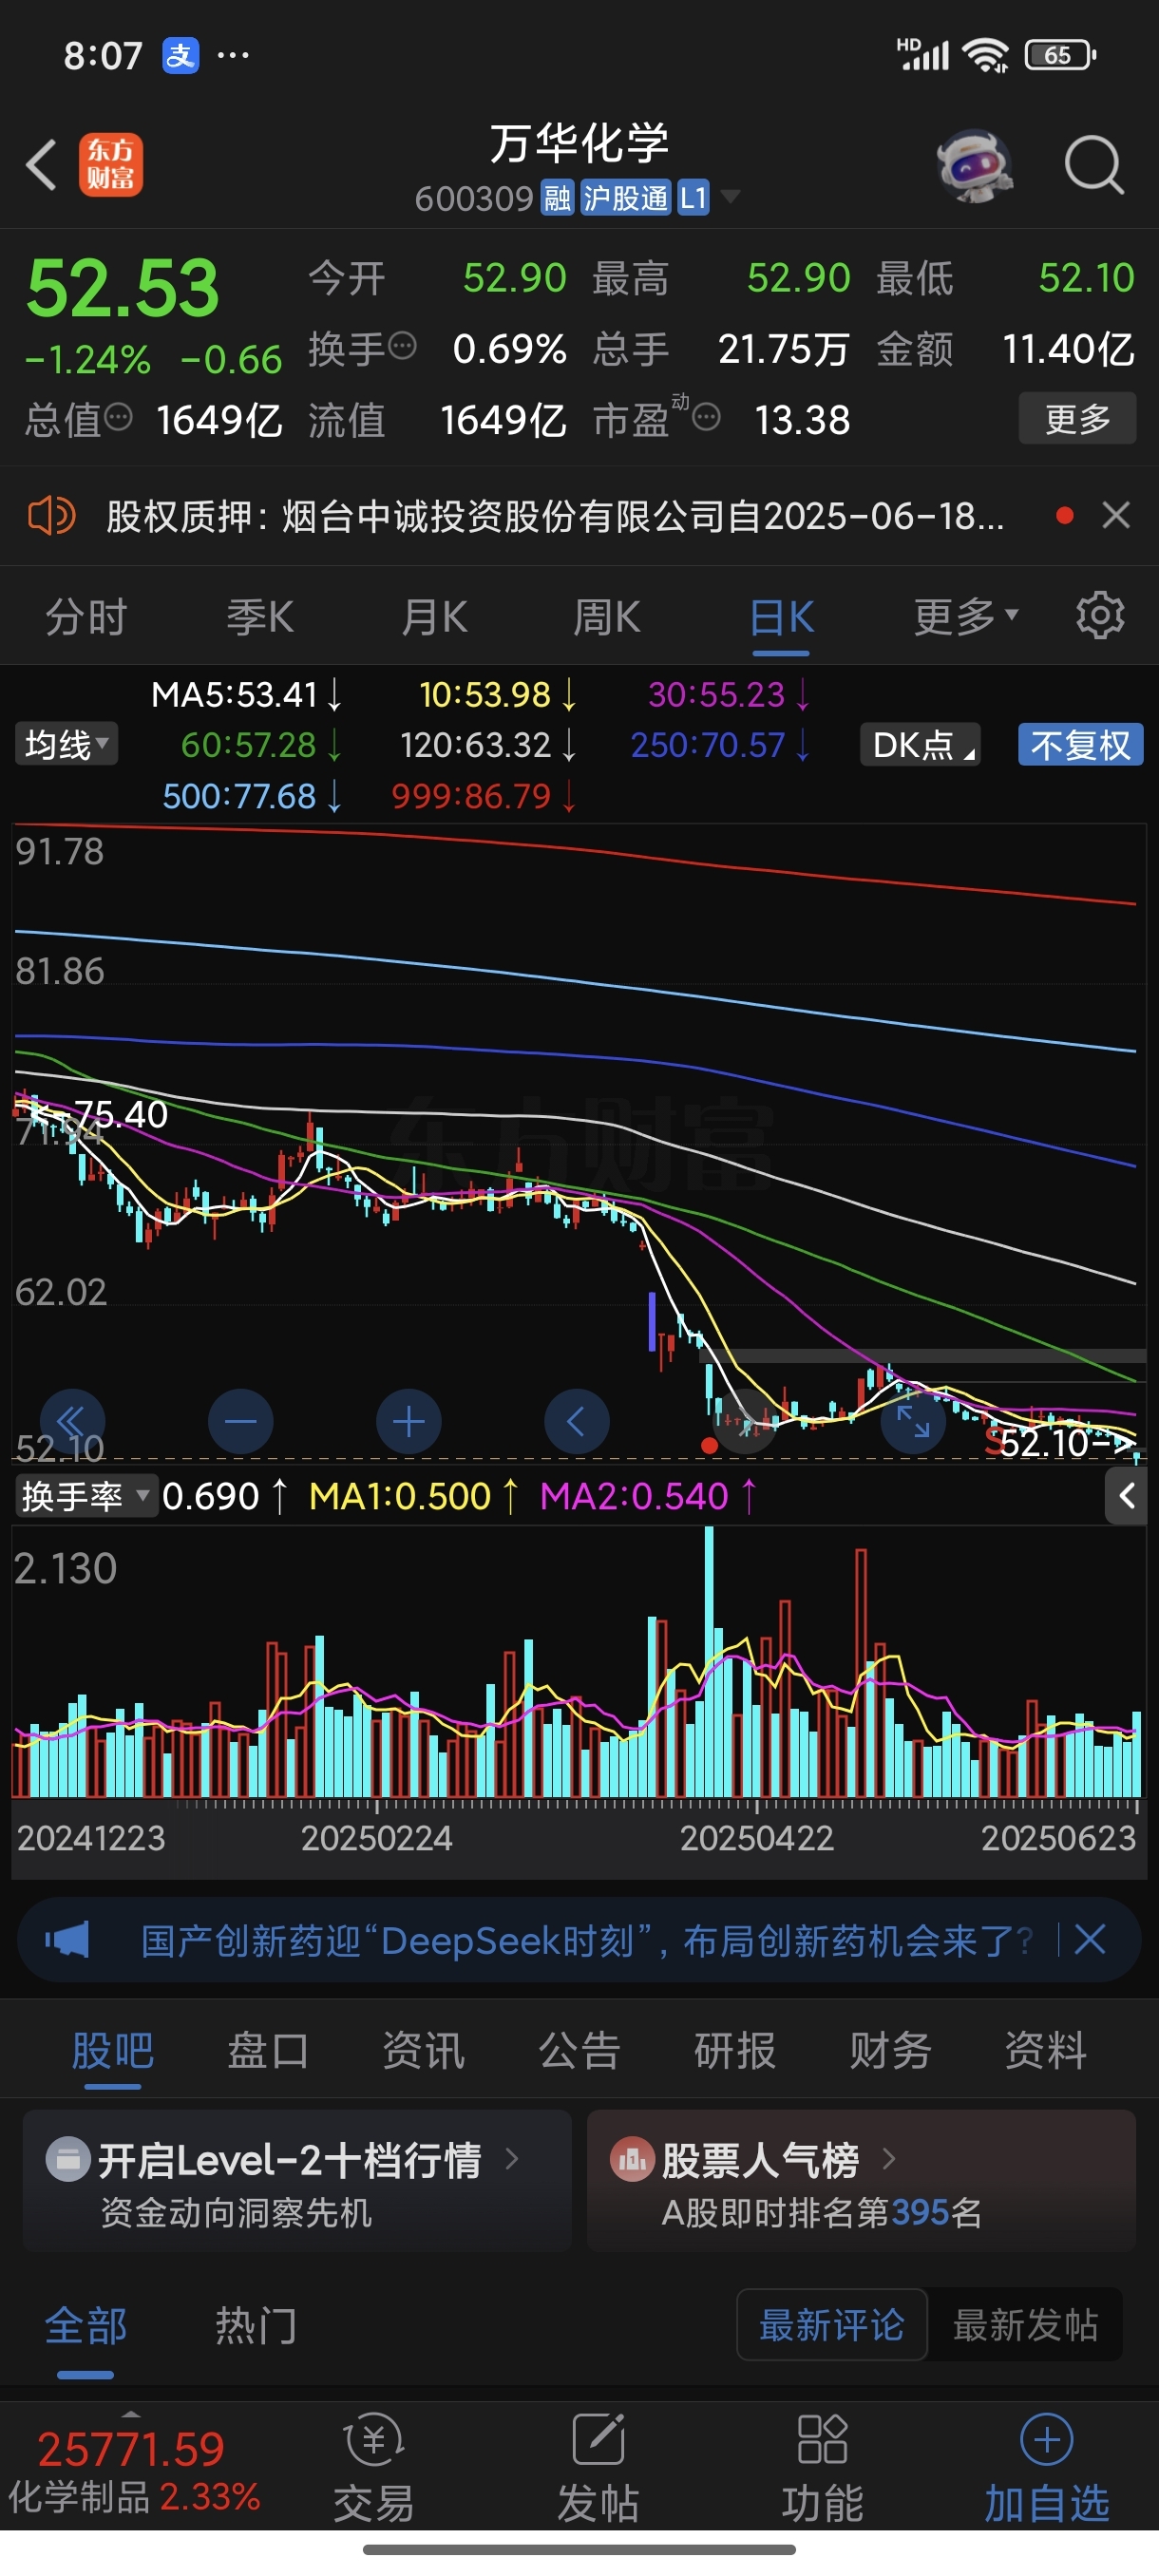The width and height of the screenshot is (1159, 2576).
Task: Move chart left with single arrow button
Action: 576,1421
